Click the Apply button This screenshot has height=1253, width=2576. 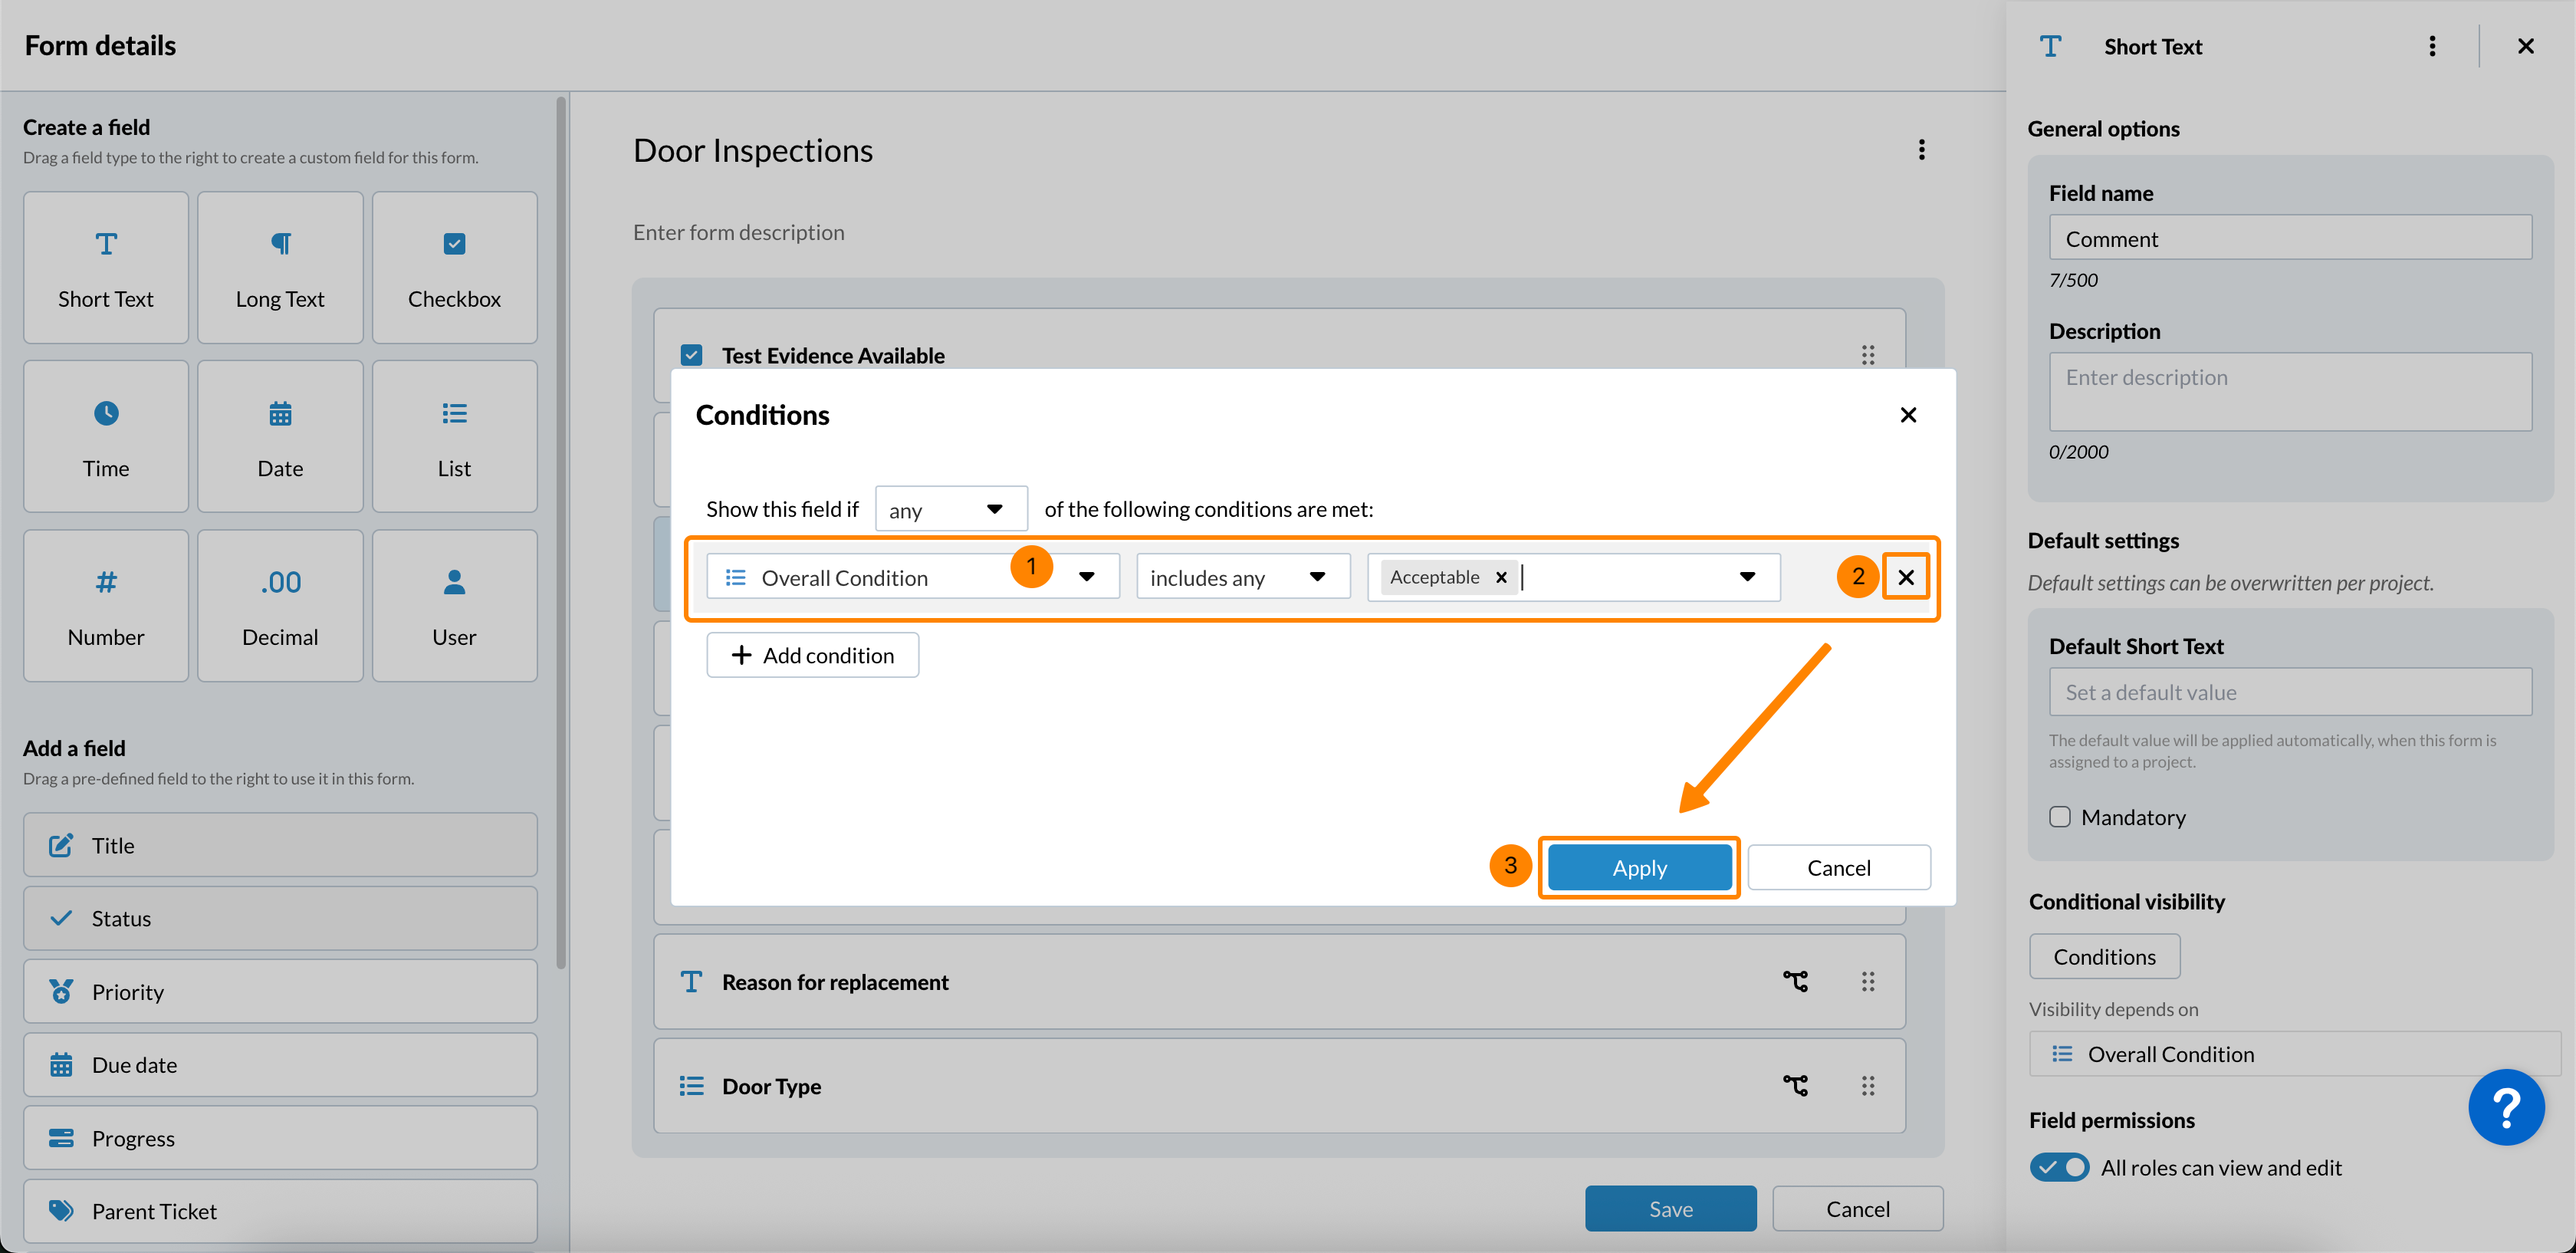click(1638, 867)
